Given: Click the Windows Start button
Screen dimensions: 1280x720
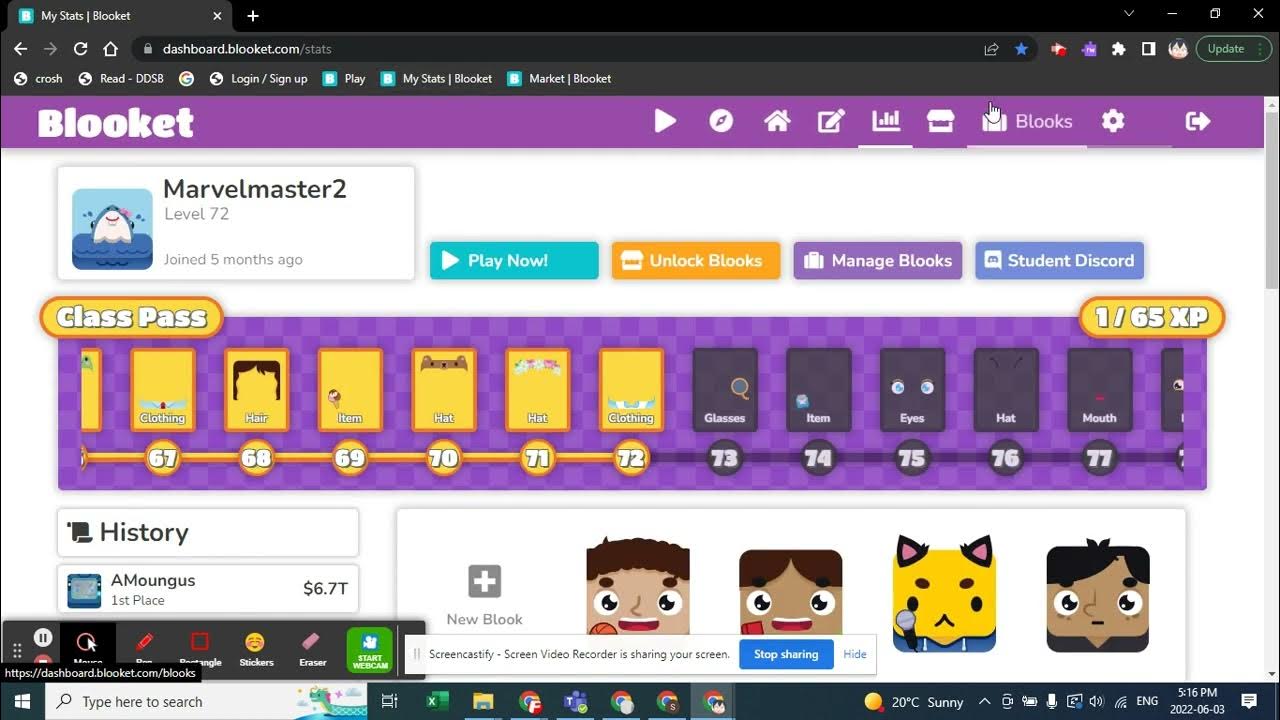Looking at the screenshot, I should click(22, 701).
